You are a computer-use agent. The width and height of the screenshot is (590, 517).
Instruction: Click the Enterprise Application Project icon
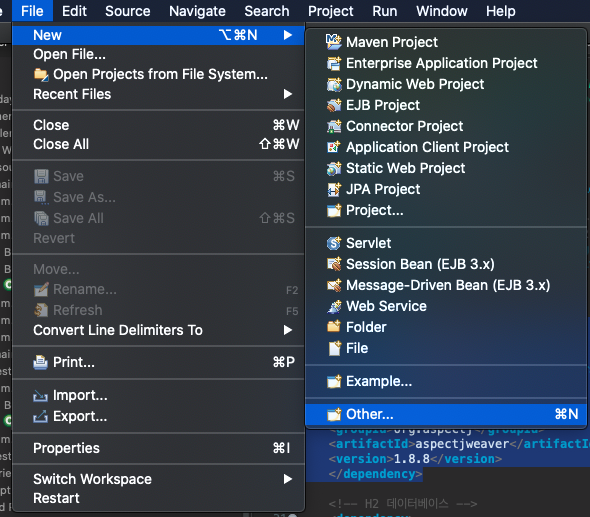[334, 63]
